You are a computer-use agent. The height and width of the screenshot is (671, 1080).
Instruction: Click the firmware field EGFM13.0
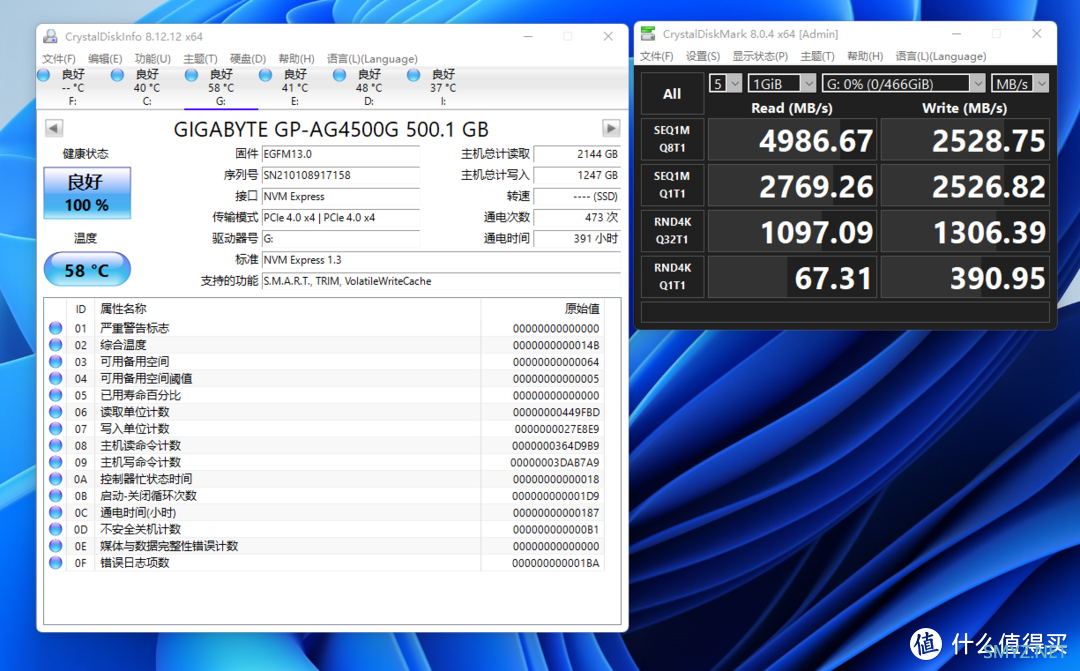click(x=341, y=154)
